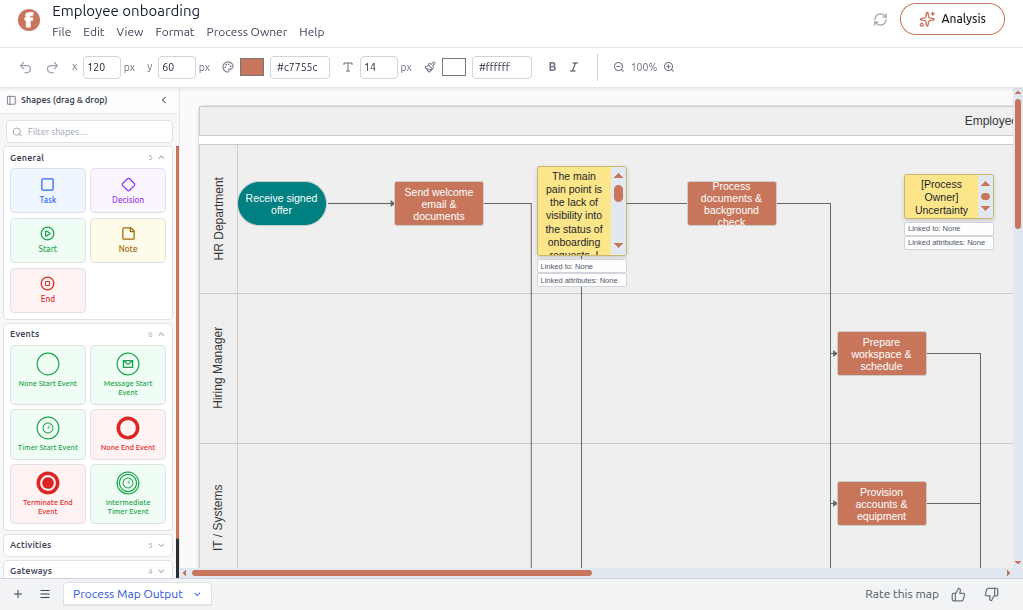Click the text color paint icon

(430, 67)
